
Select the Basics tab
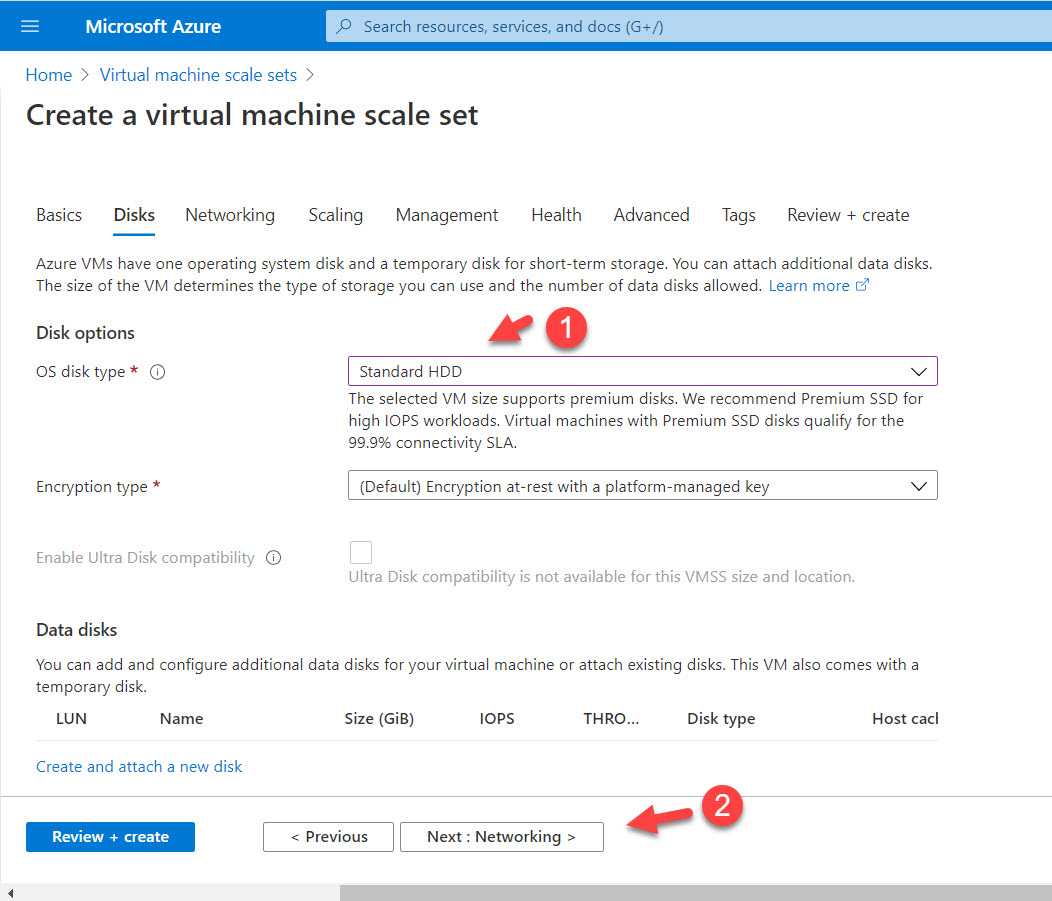click(59, 215)
